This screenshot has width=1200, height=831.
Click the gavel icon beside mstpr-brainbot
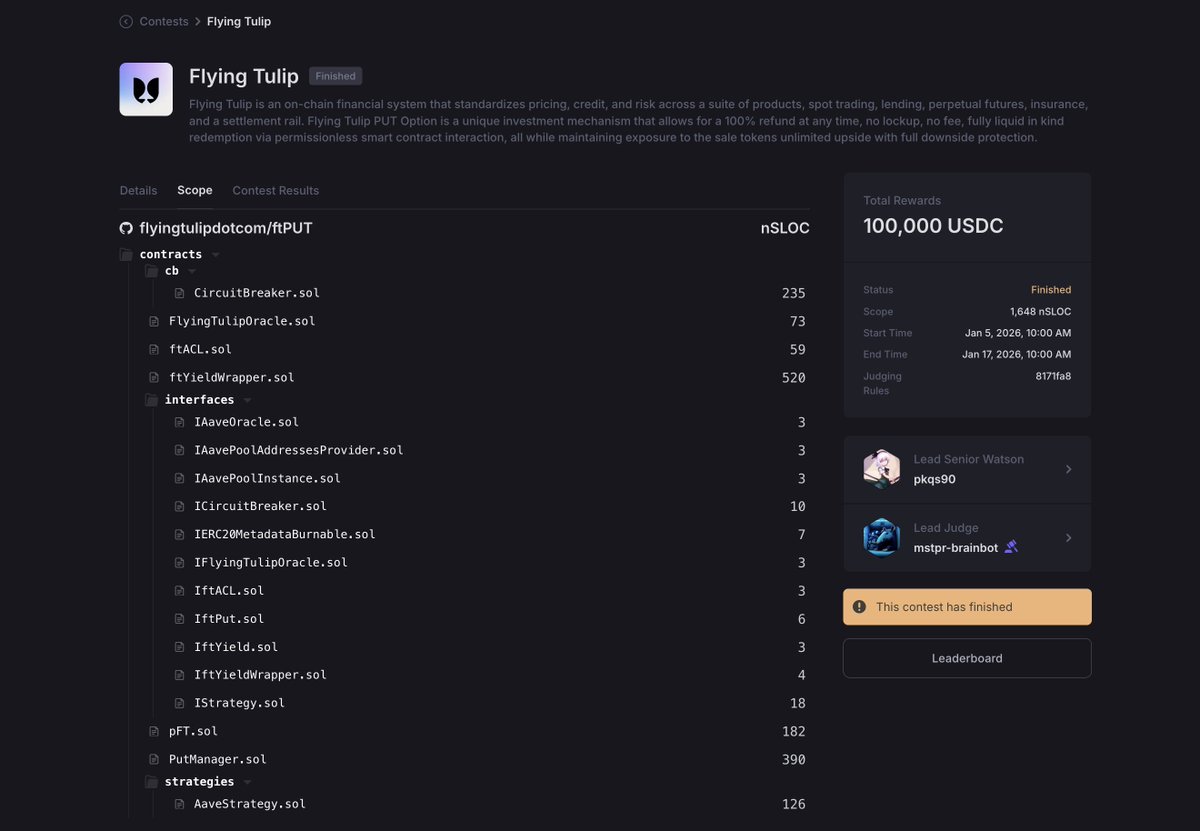(1011, 547)
